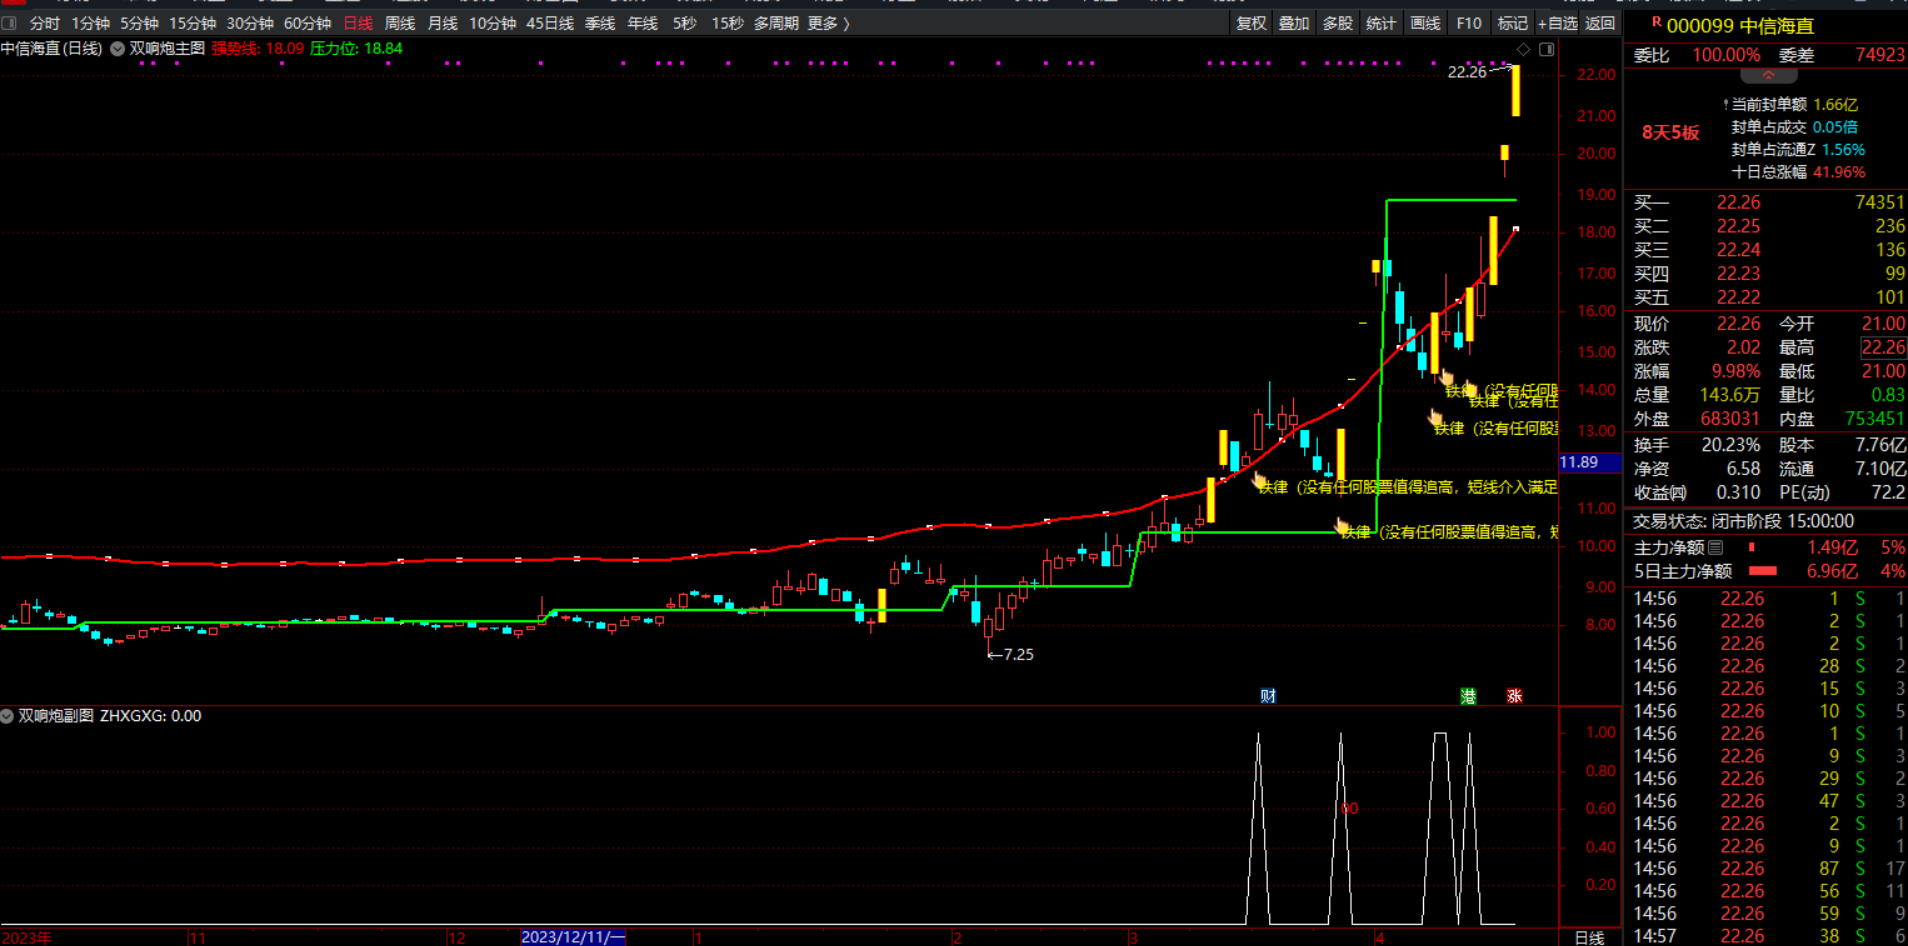
Task: Click the 强势线: 18.09 indicator value
Action: coord(258,48)
